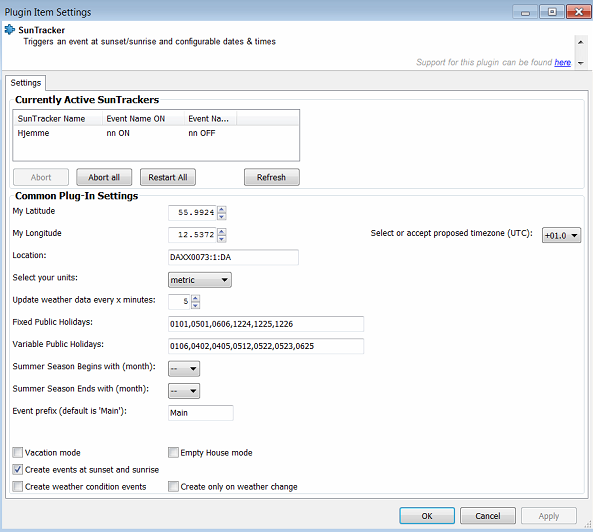Open the metric units dropdown
593x532 pixels.
(200, 280)
